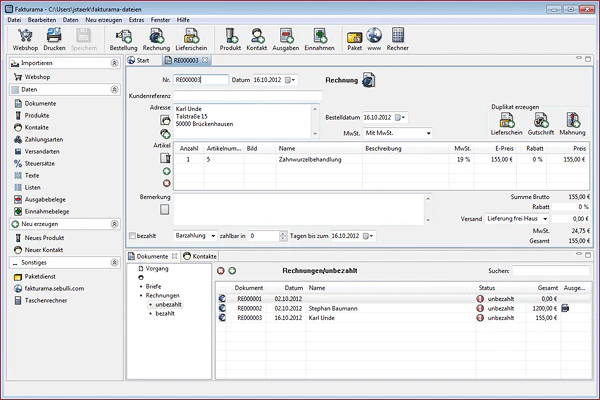600x400 pixels.
Task: Open the Extras menu
Action: 136,20
